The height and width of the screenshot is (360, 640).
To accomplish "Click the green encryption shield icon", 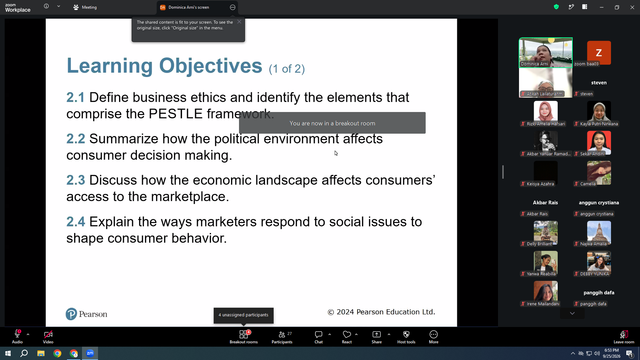I will point(556,7).
